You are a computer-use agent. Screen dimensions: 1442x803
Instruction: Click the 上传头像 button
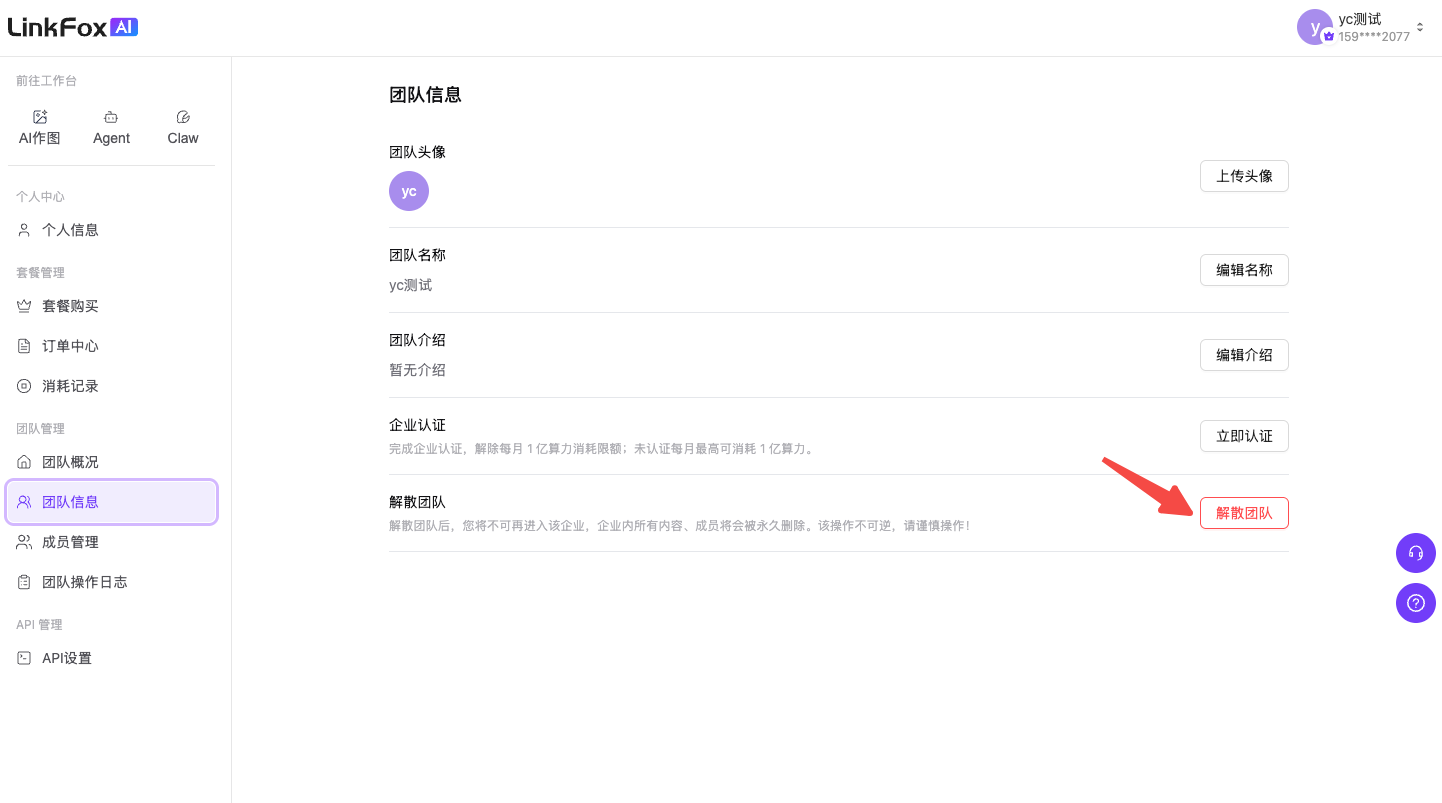tap(1244, 176)
